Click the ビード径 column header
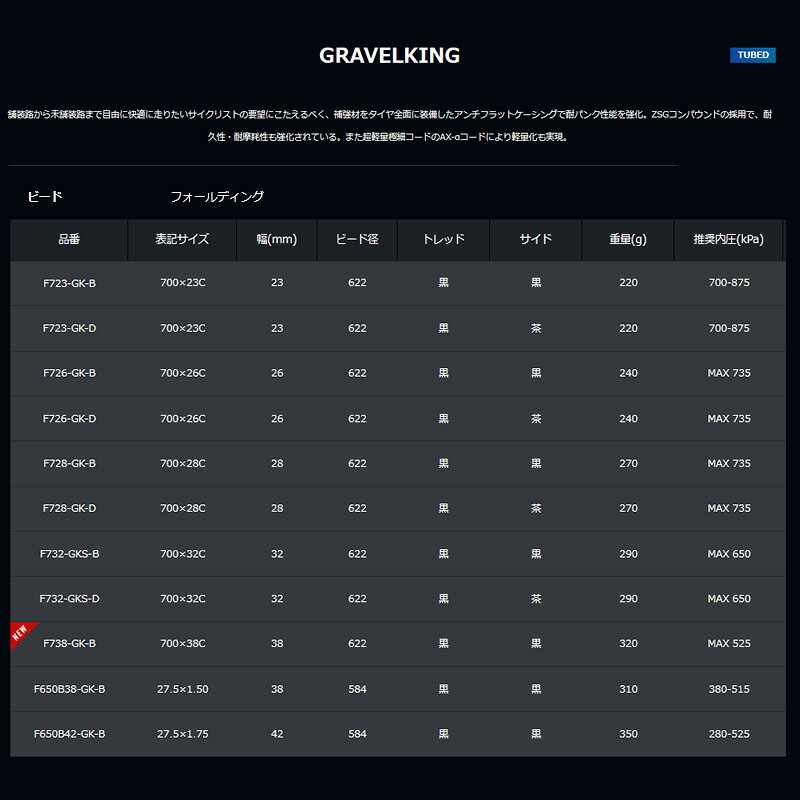 pos(357,240)
